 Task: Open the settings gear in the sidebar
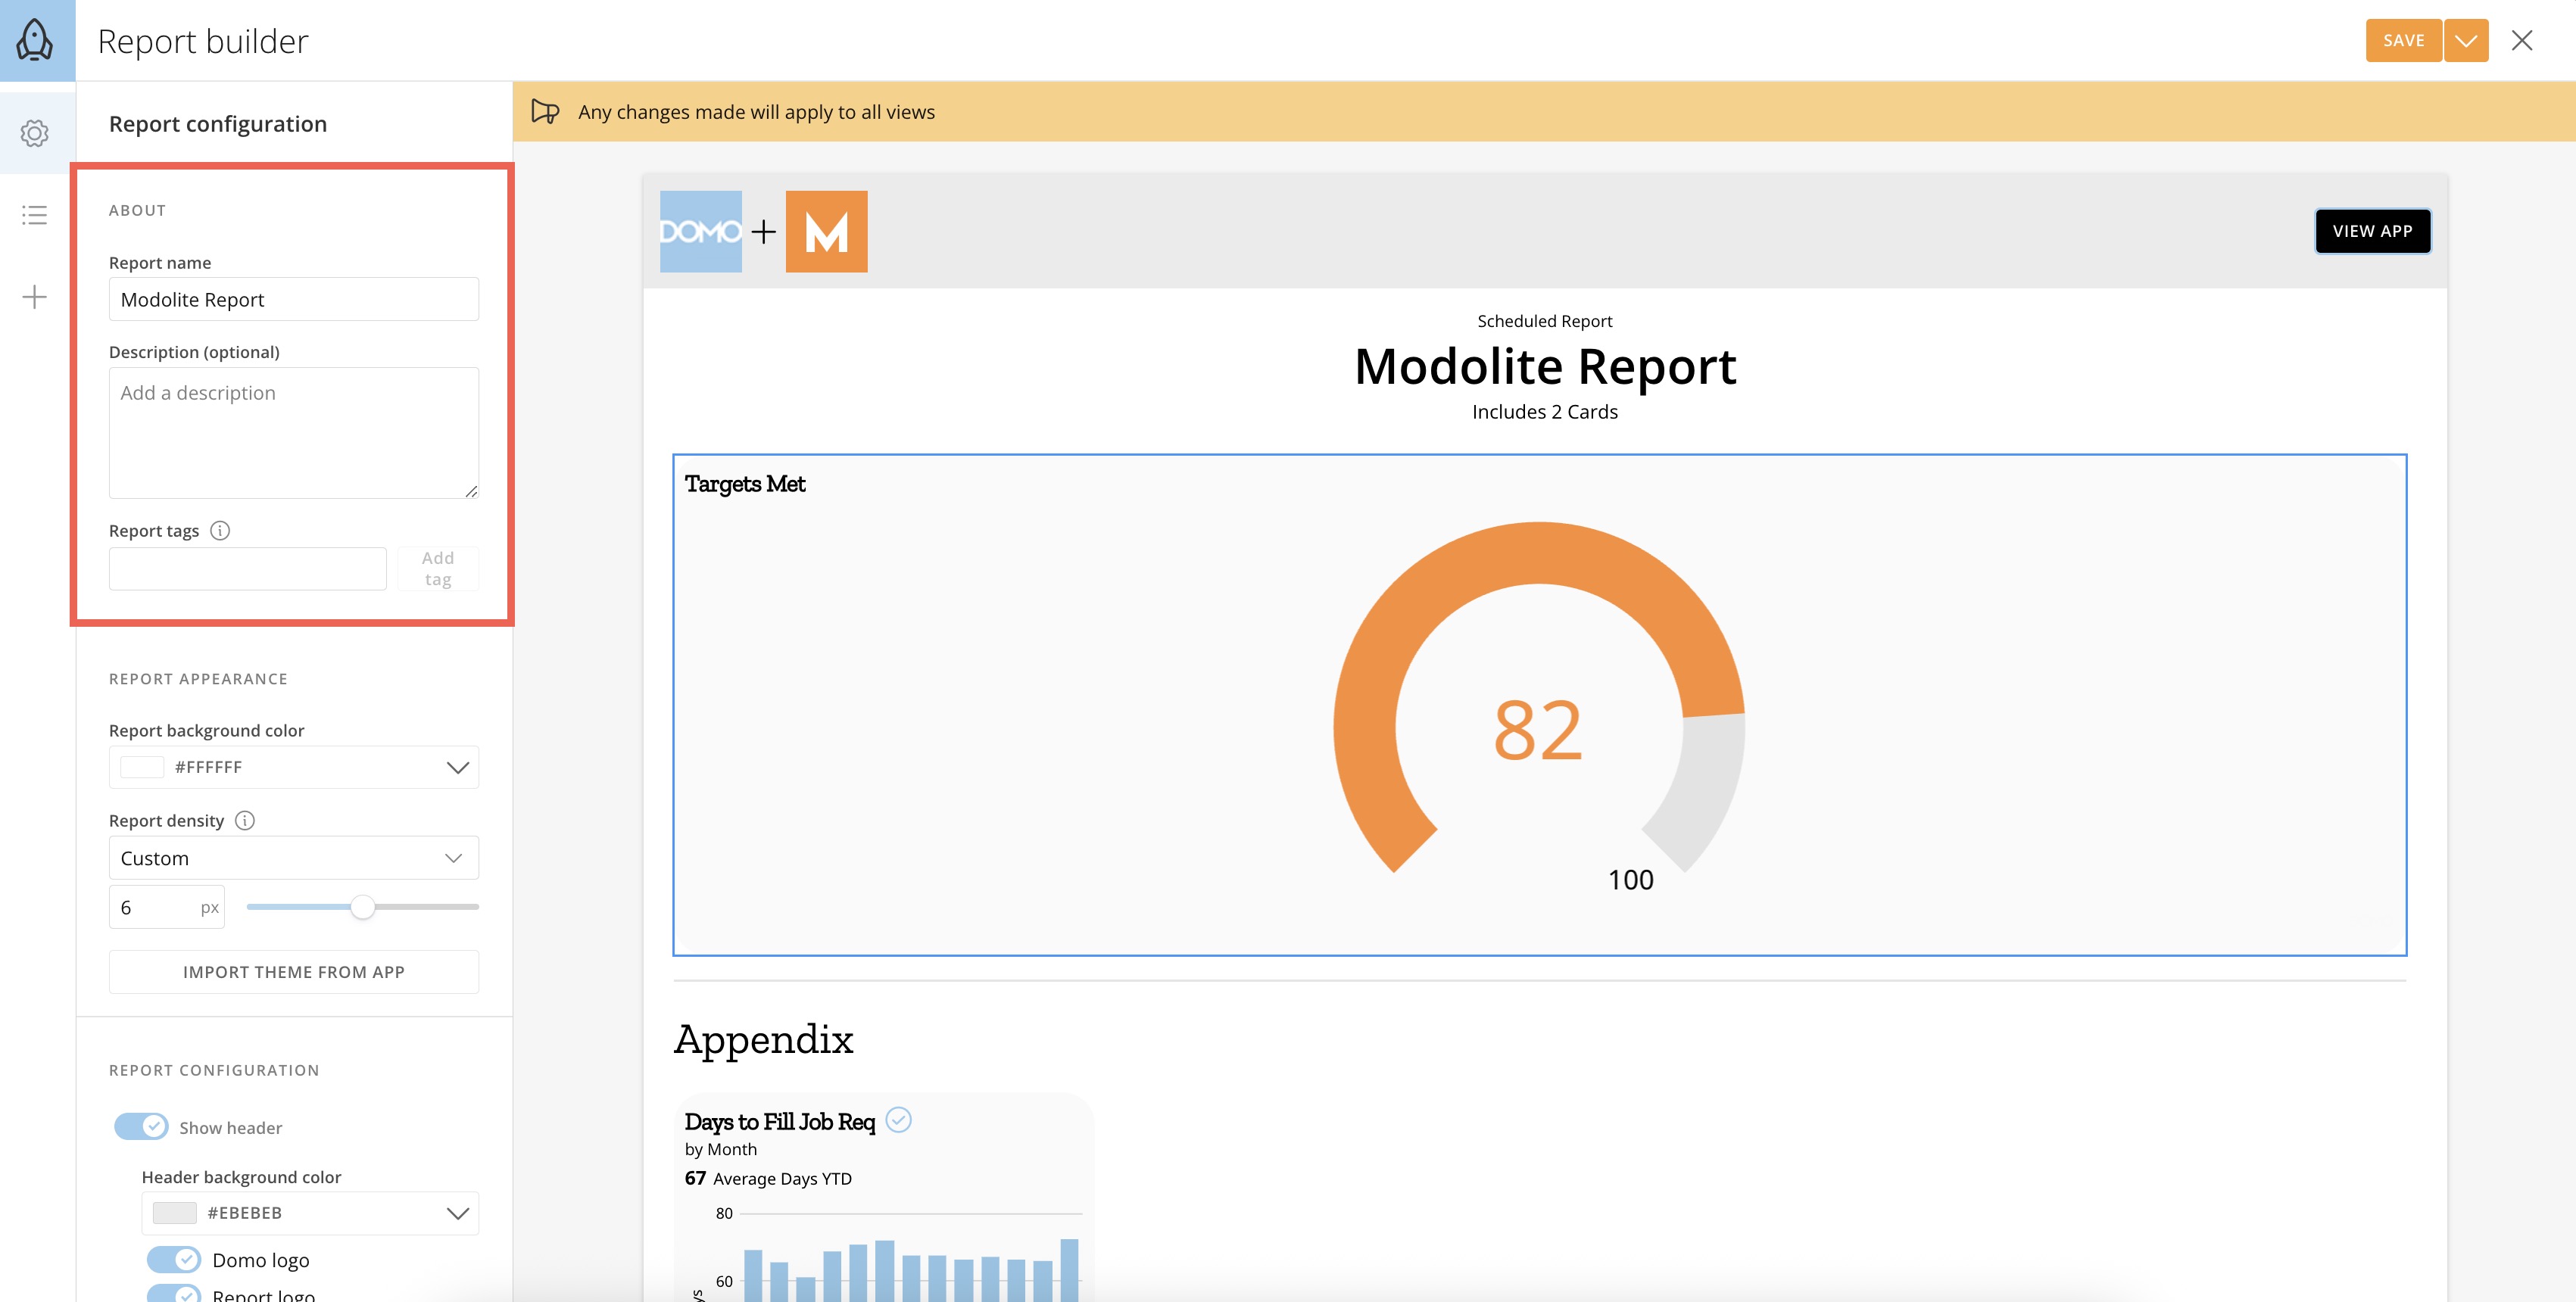pyautogui.click(x=35, y=132)
